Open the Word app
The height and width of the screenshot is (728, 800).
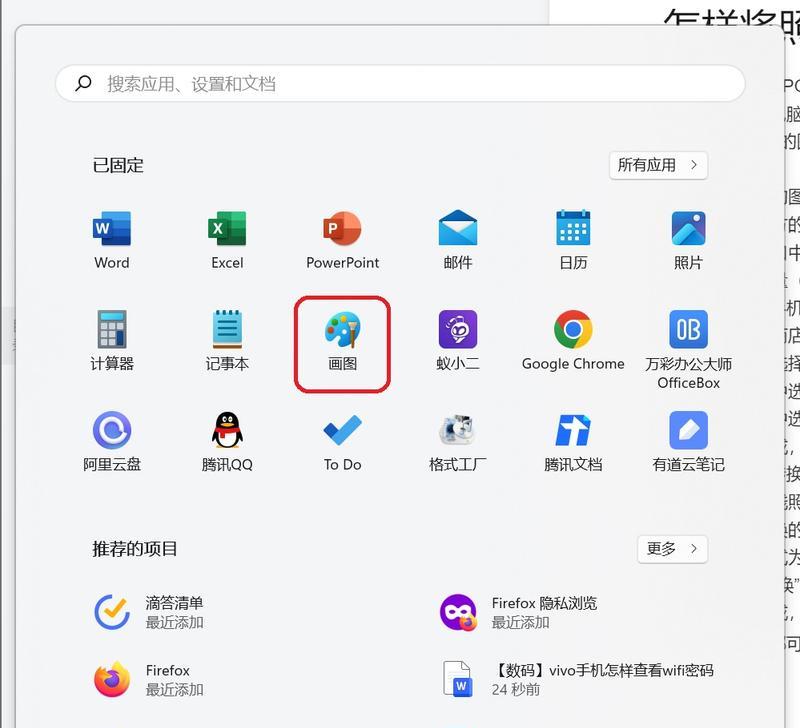[112, 240]
